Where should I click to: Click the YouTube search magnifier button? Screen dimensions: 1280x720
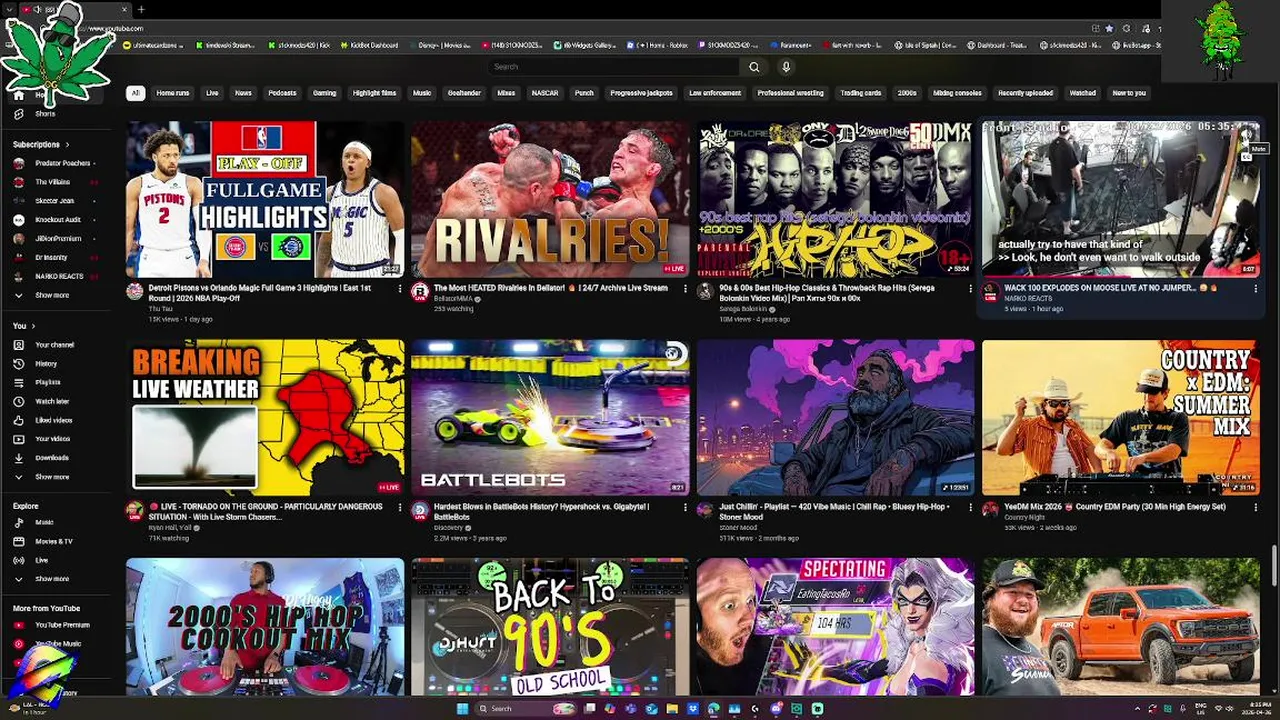754,67
